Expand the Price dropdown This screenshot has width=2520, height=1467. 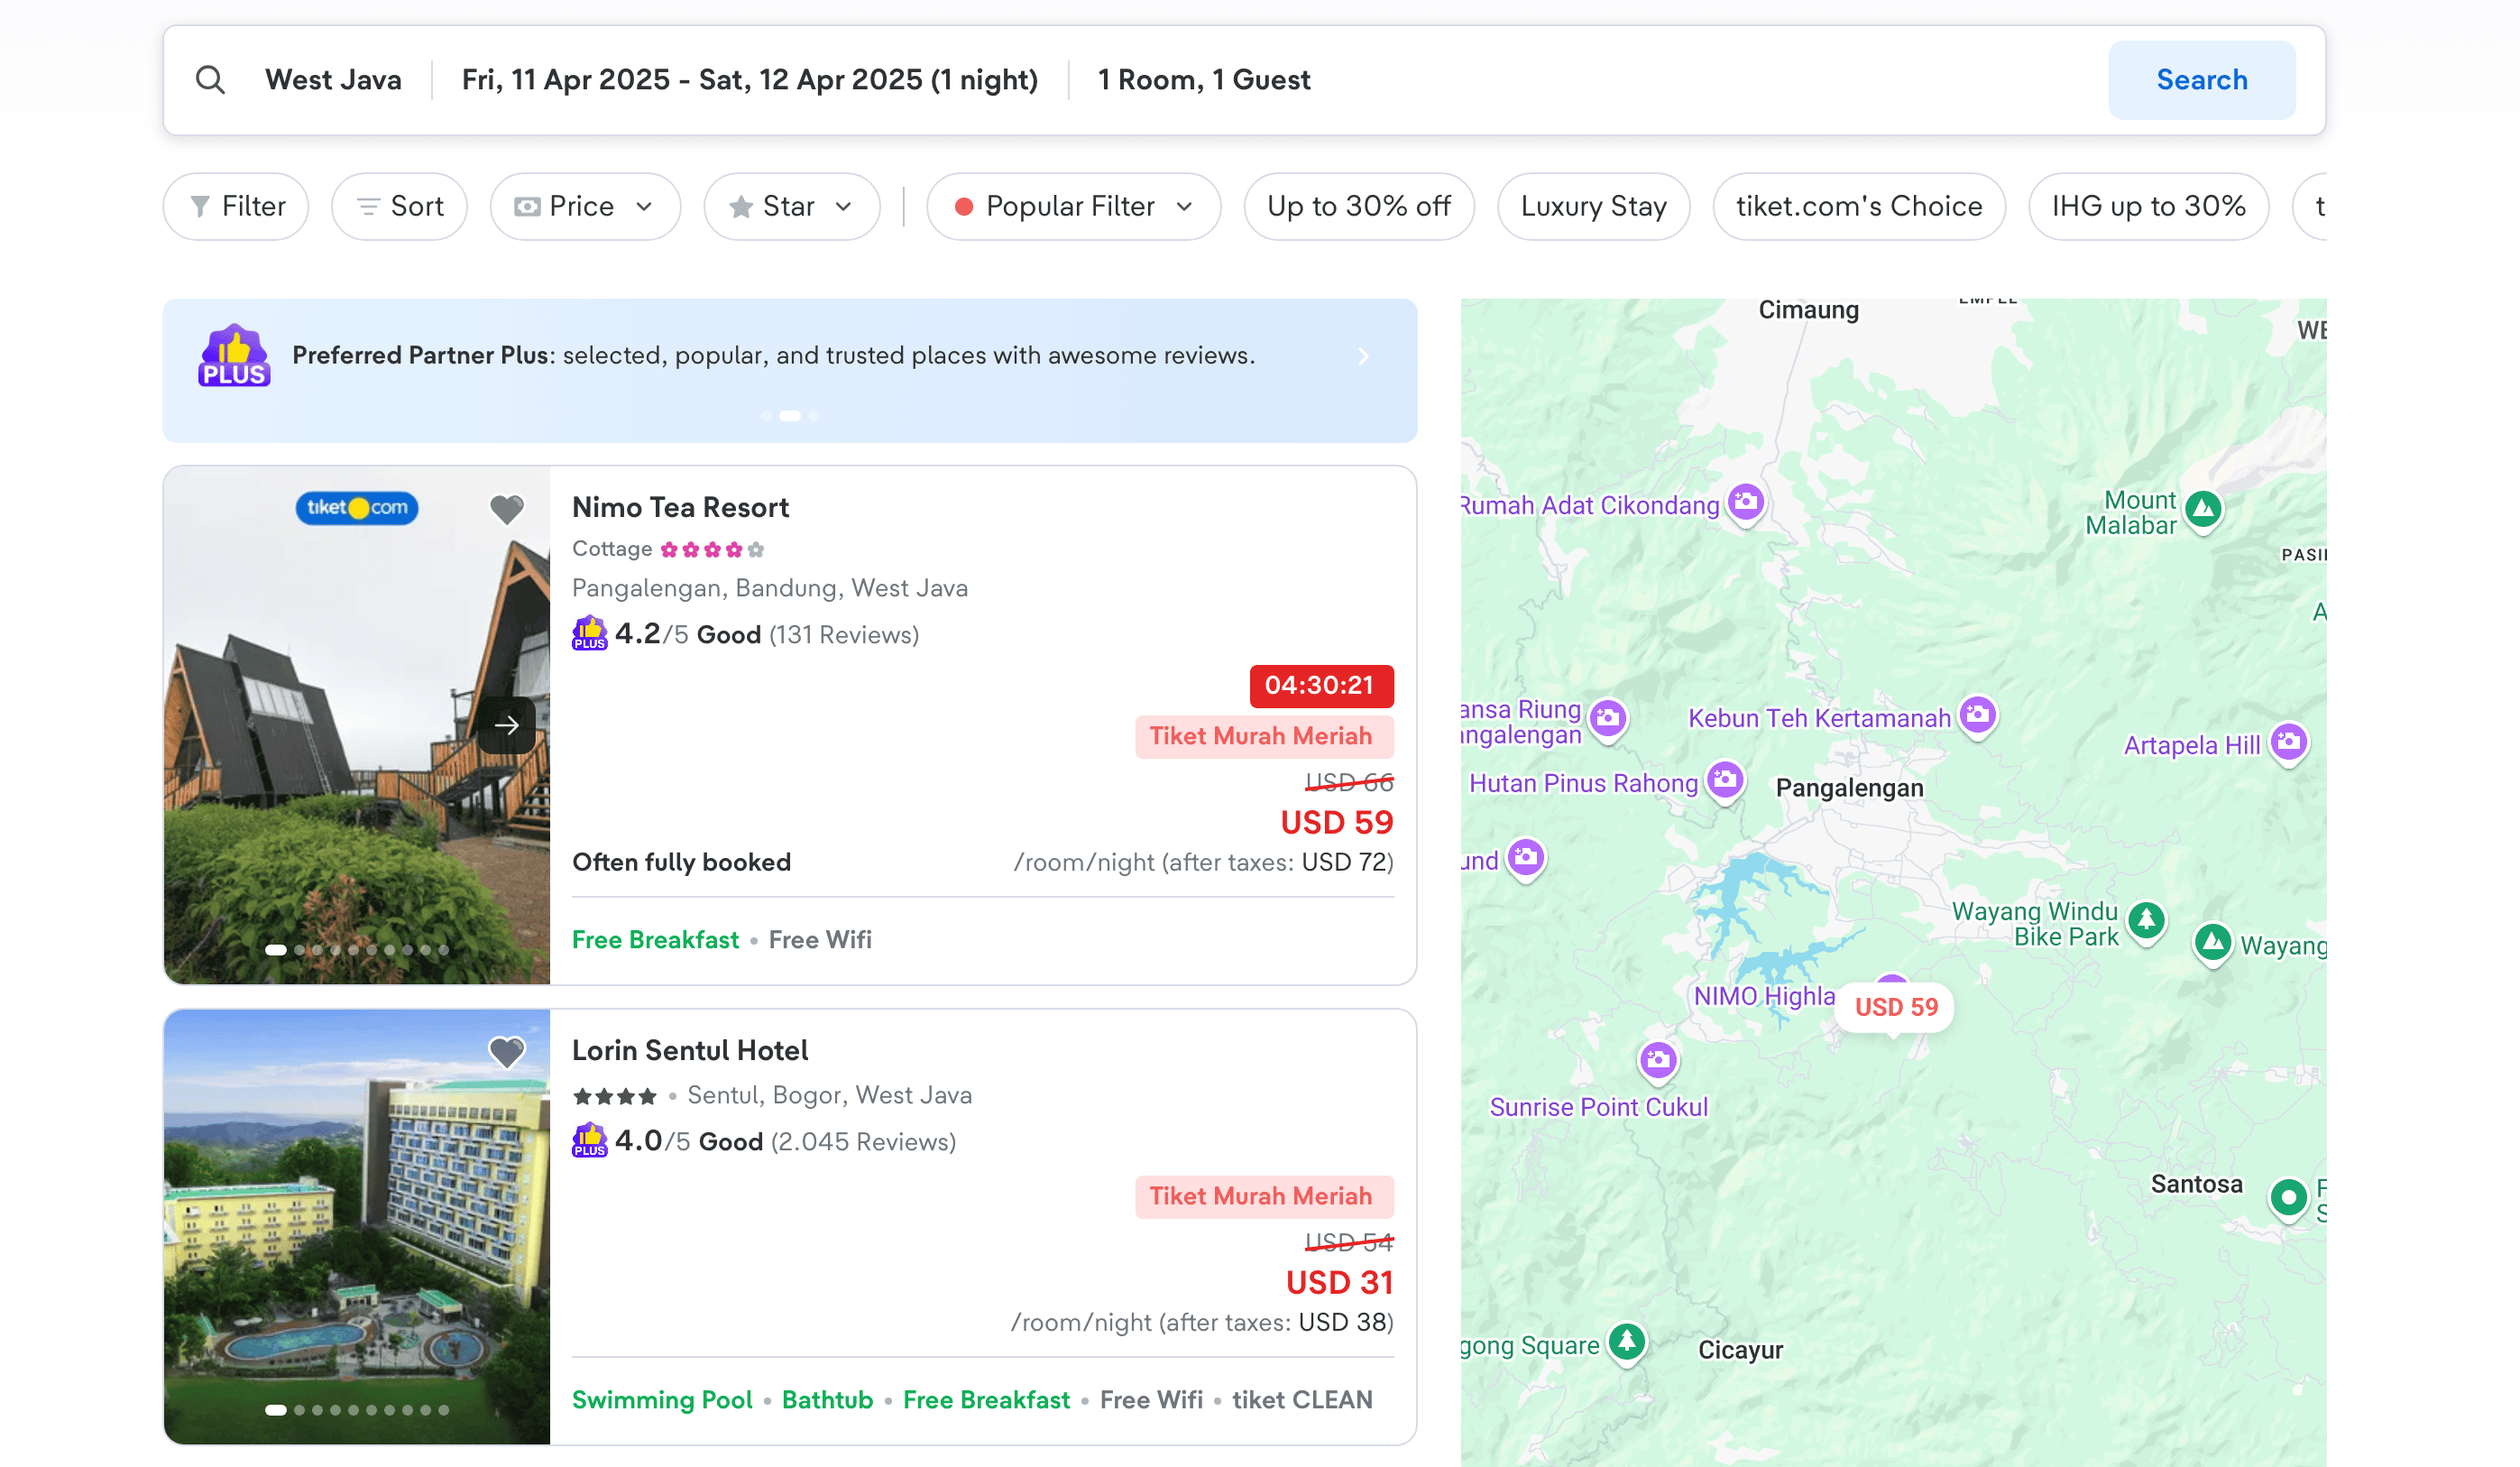tap(585, 207)
